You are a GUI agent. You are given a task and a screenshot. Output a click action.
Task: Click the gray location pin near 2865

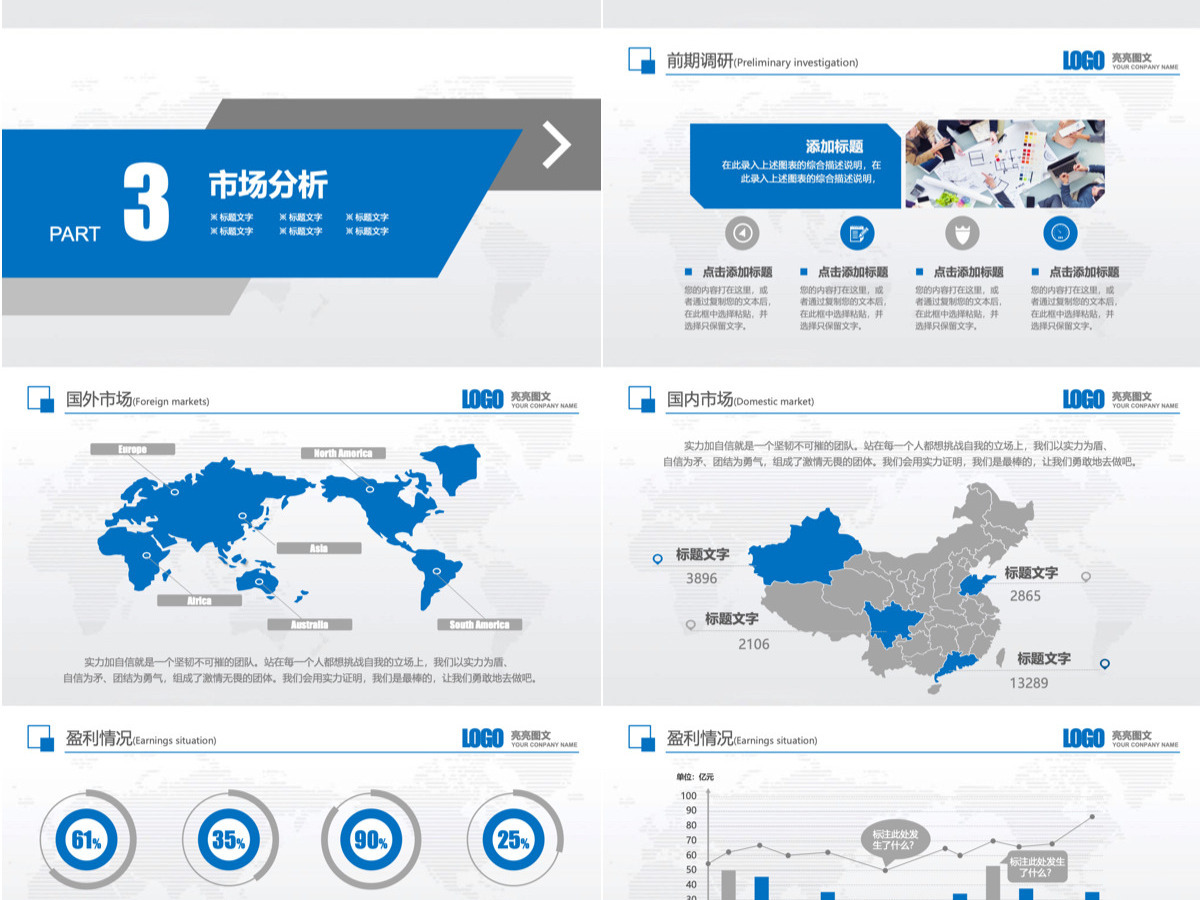pos(1086,577)
